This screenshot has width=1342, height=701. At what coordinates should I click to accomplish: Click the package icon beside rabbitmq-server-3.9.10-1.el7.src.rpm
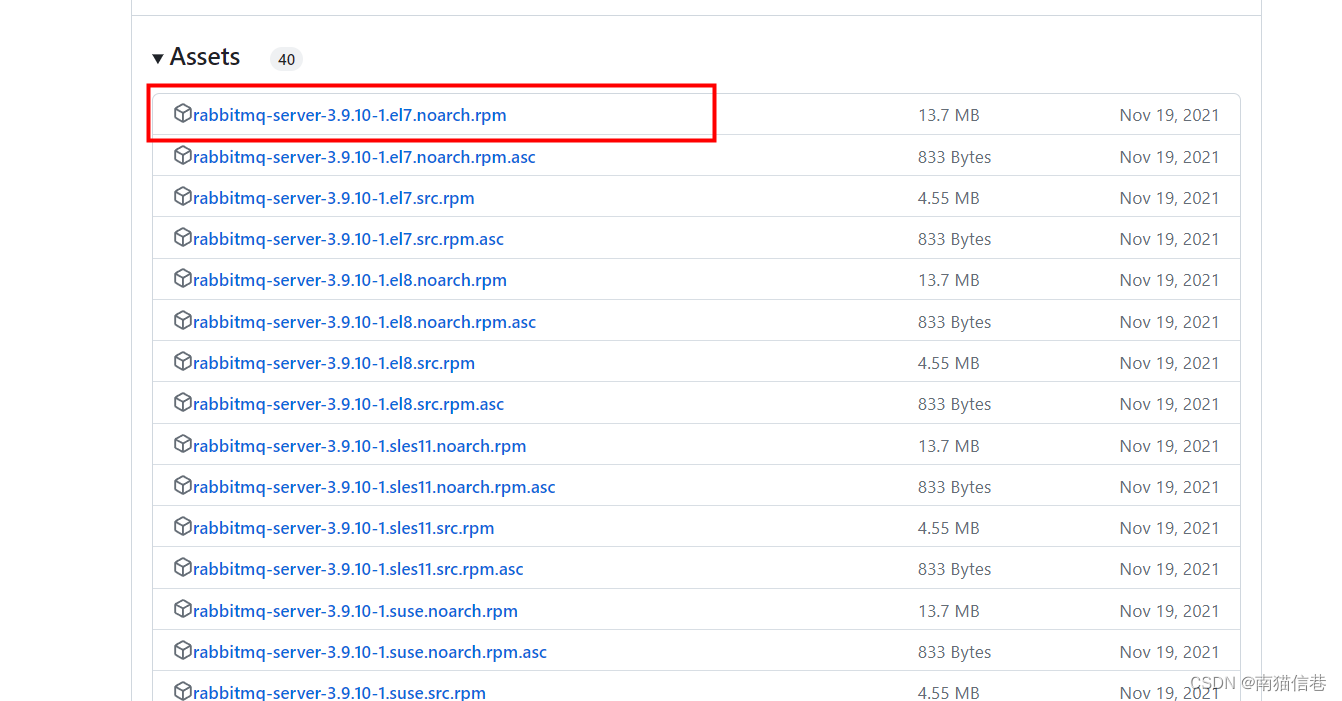(183, 197)
